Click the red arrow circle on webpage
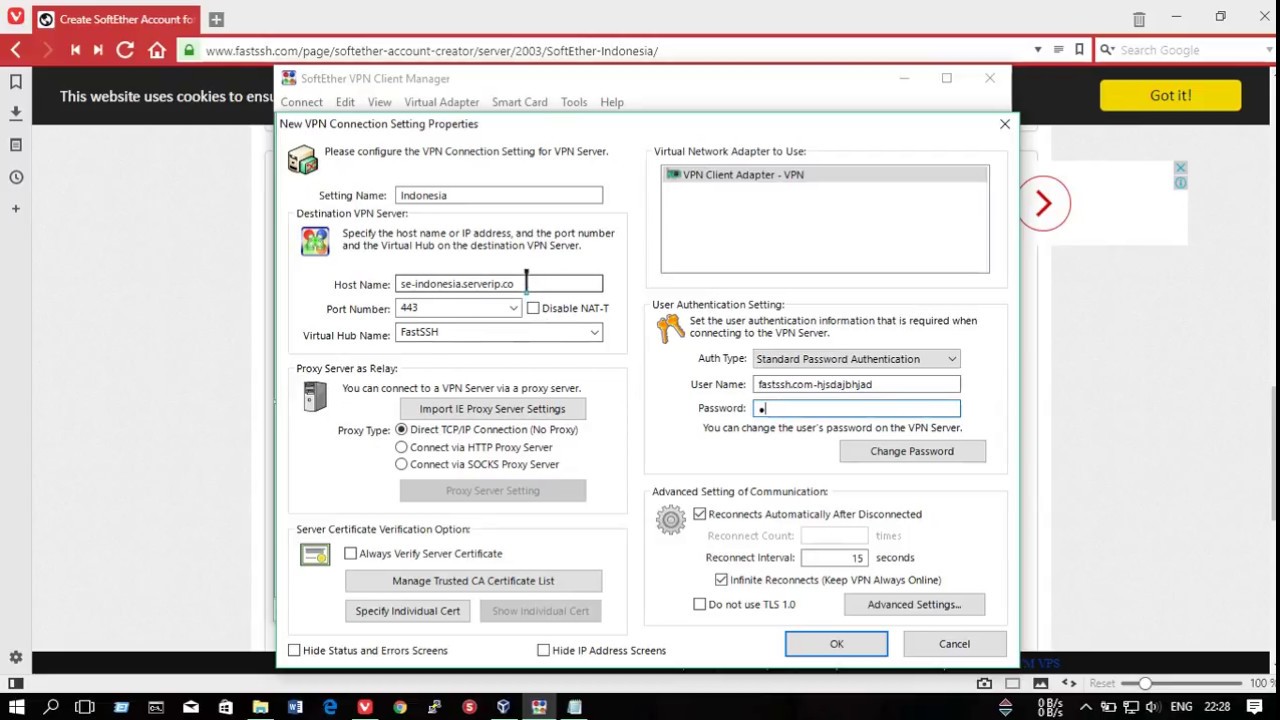Image resolution: width=1280 pixels, height=720 pixels. tap(1044, 204)
